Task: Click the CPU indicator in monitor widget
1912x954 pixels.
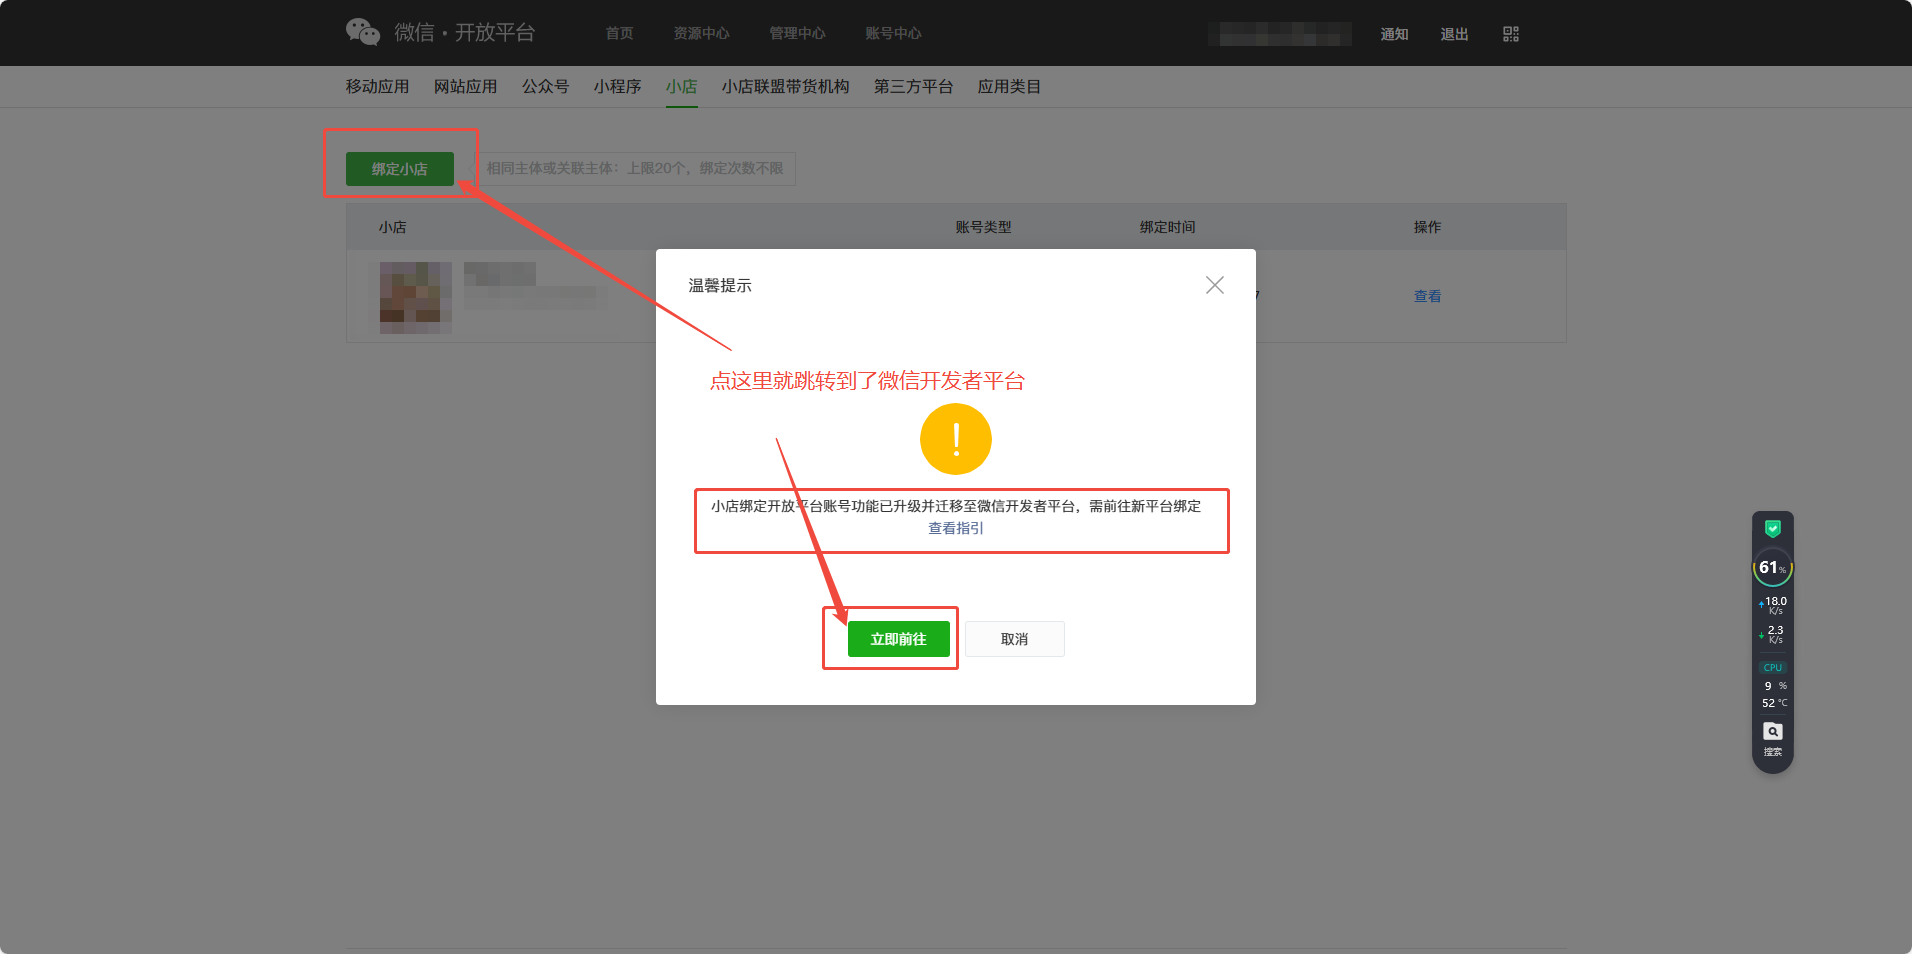Action: pos(1773,667)
